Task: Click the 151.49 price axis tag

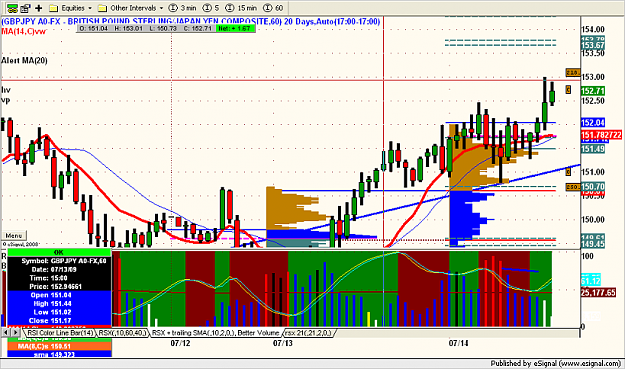Action: point(593,149)
